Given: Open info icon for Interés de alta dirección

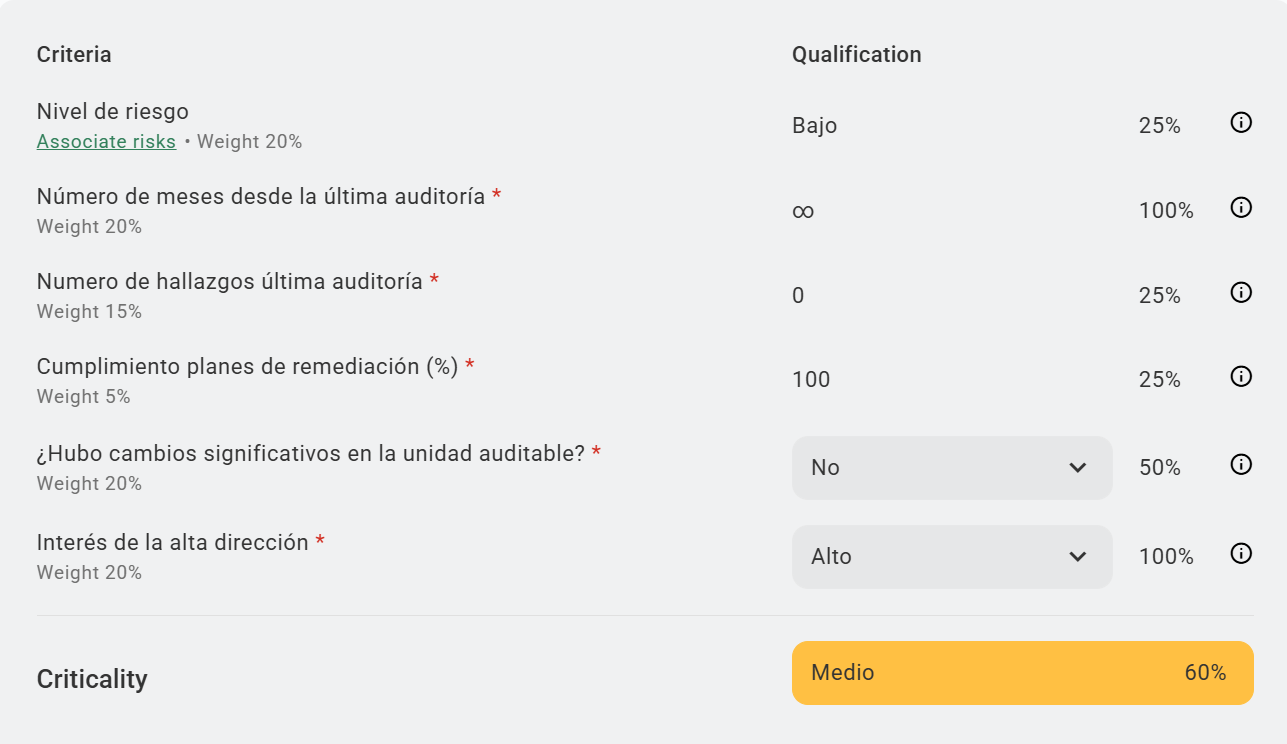Looking at the screenshot, I should click(x=1241, y=554).
